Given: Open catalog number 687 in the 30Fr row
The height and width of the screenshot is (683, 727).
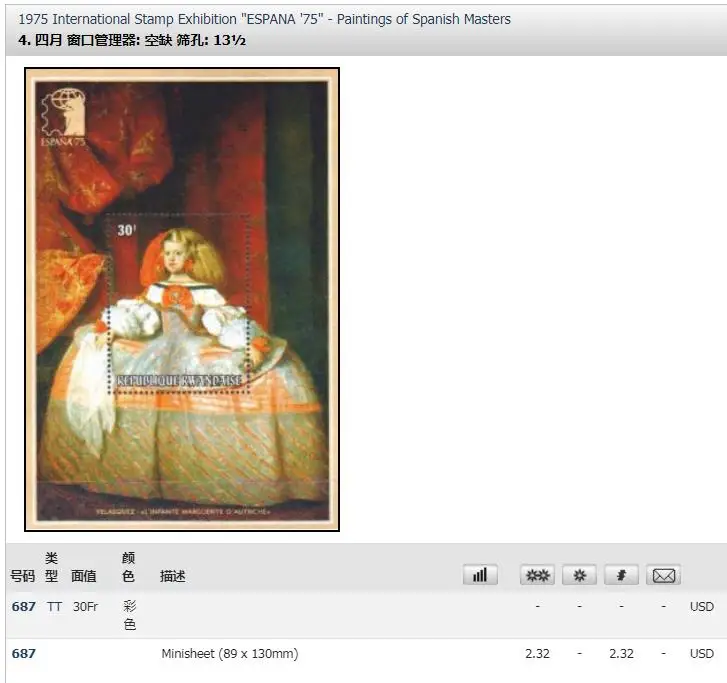Looking at the screenshot, I should (24, 606).
